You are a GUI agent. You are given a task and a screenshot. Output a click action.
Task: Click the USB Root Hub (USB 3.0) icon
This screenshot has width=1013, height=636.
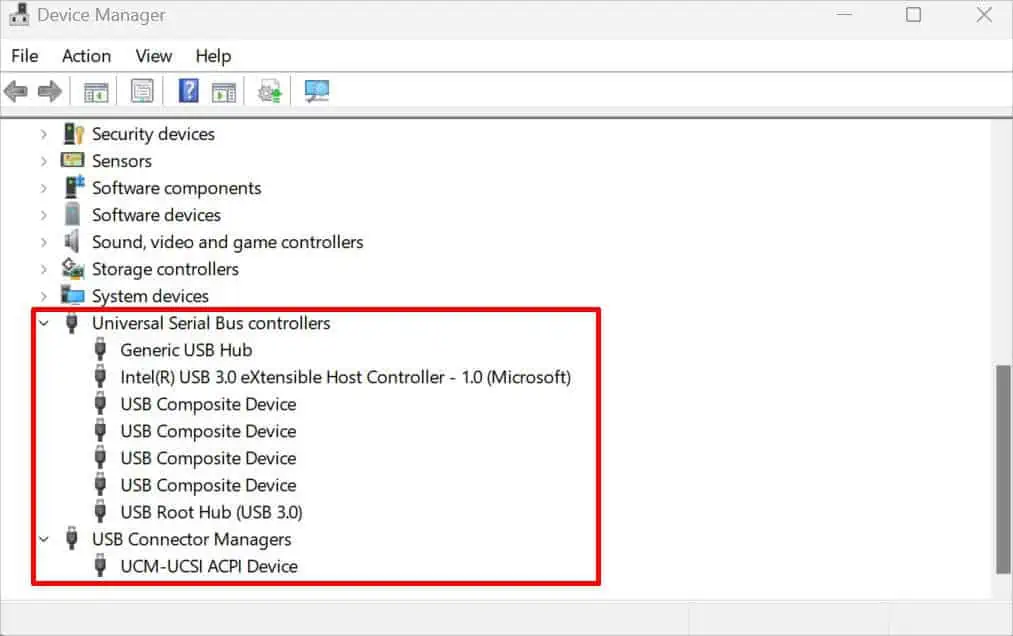click(x=99, y=512)
